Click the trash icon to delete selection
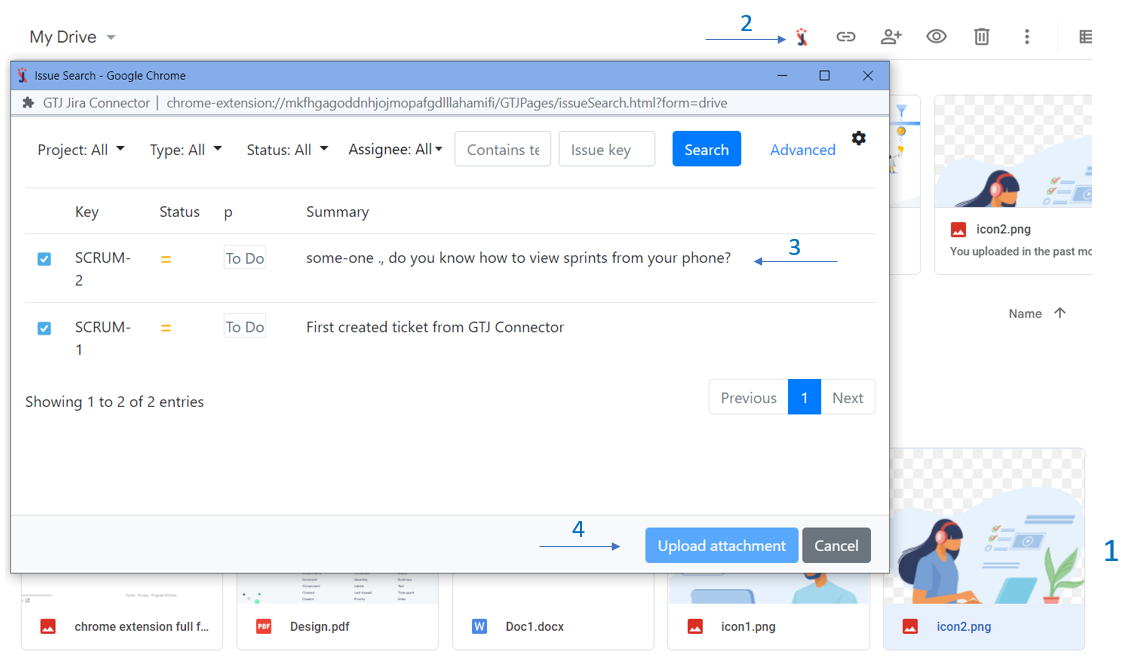 (981, 36)
